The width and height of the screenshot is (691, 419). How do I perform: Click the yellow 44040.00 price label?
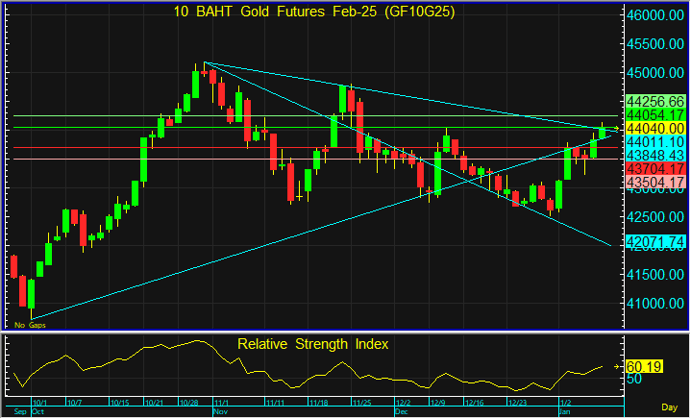pyautogui.click(x=654, y=129)
